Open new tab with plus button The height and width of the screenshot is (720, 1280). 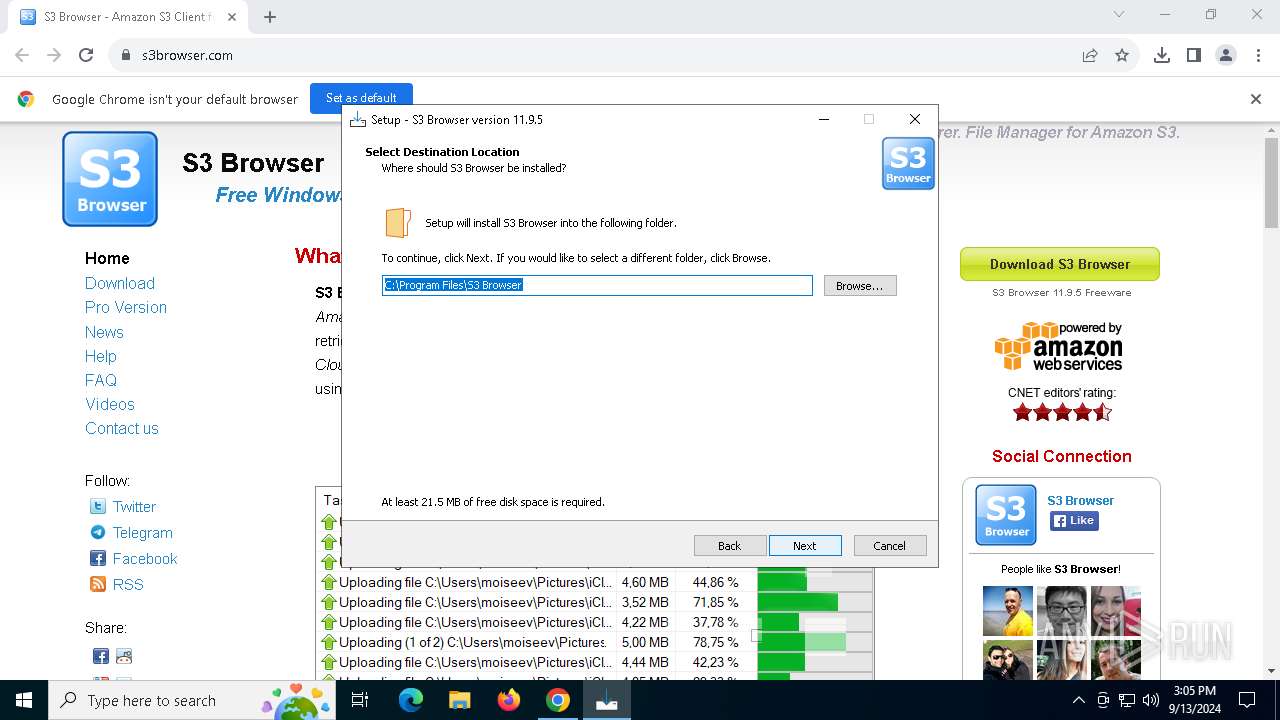(270, 16)
